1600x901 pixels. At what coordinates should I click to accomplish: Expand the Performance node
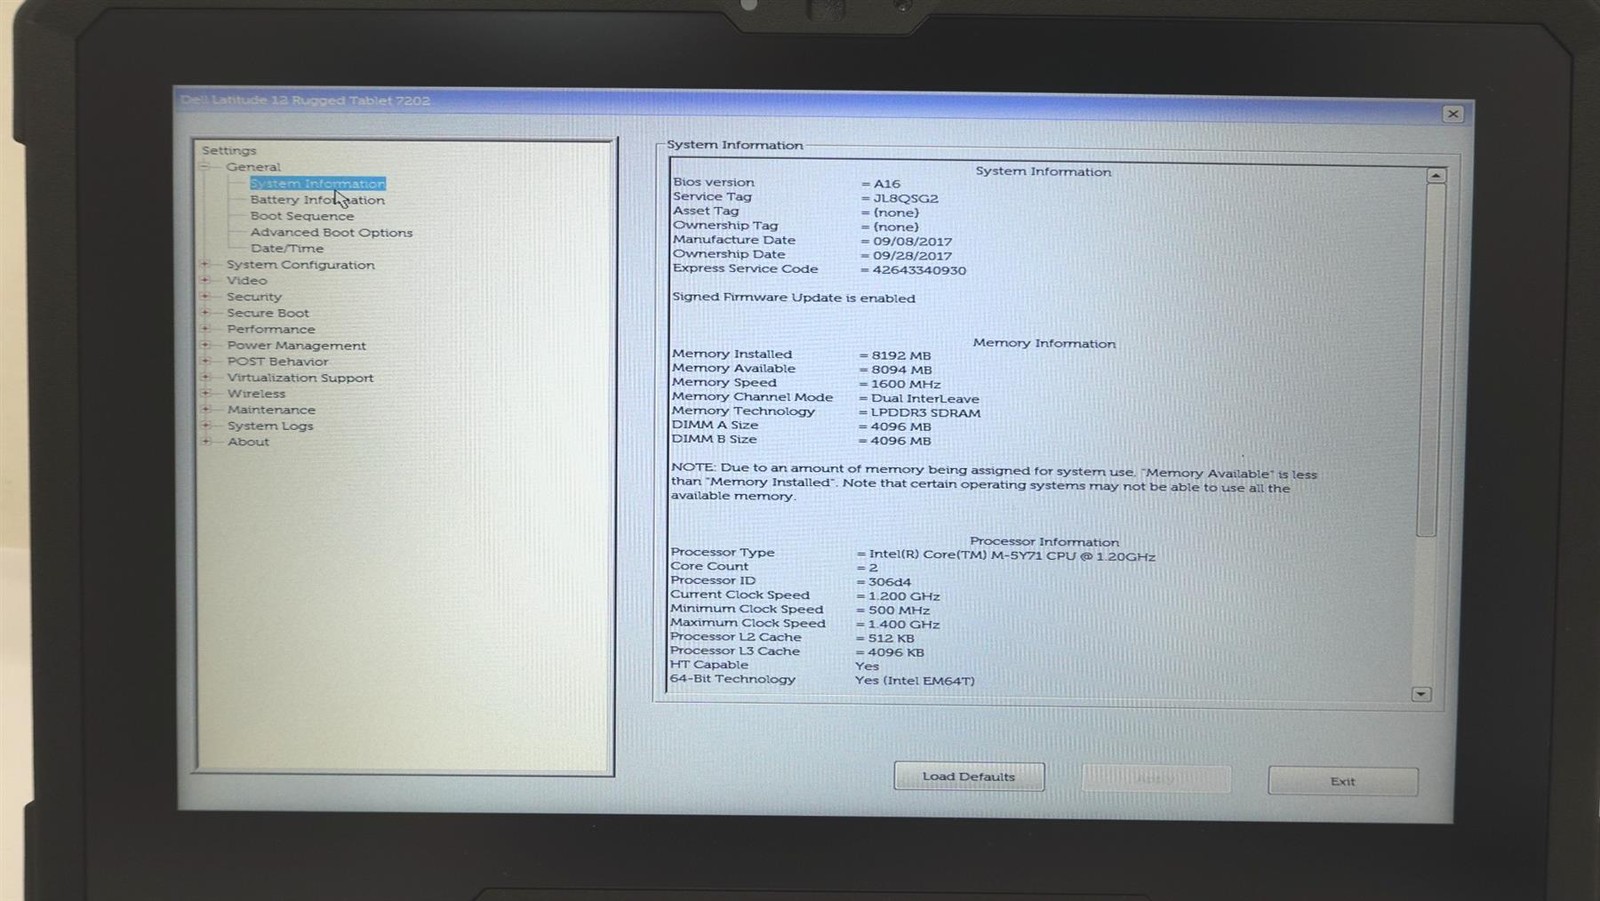(206, 329)
